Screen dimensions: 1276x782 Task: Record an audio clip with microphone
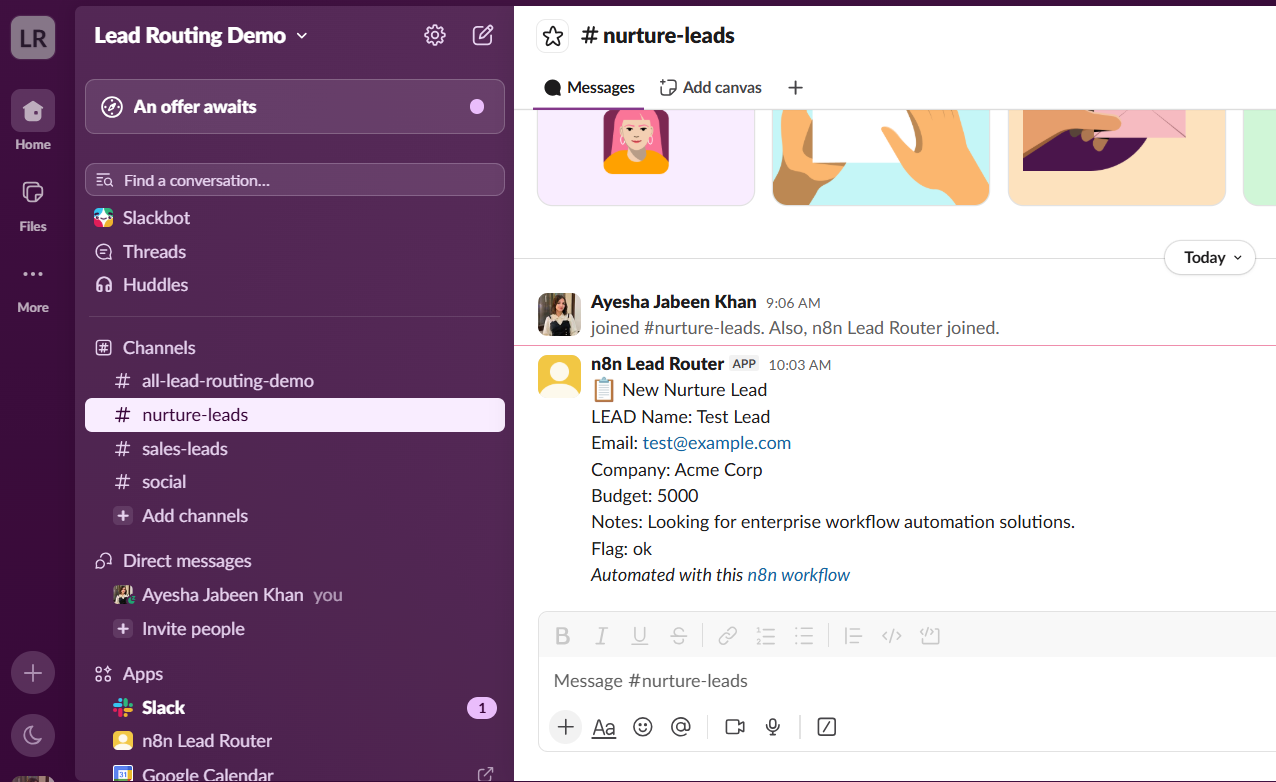click(773, 727)
